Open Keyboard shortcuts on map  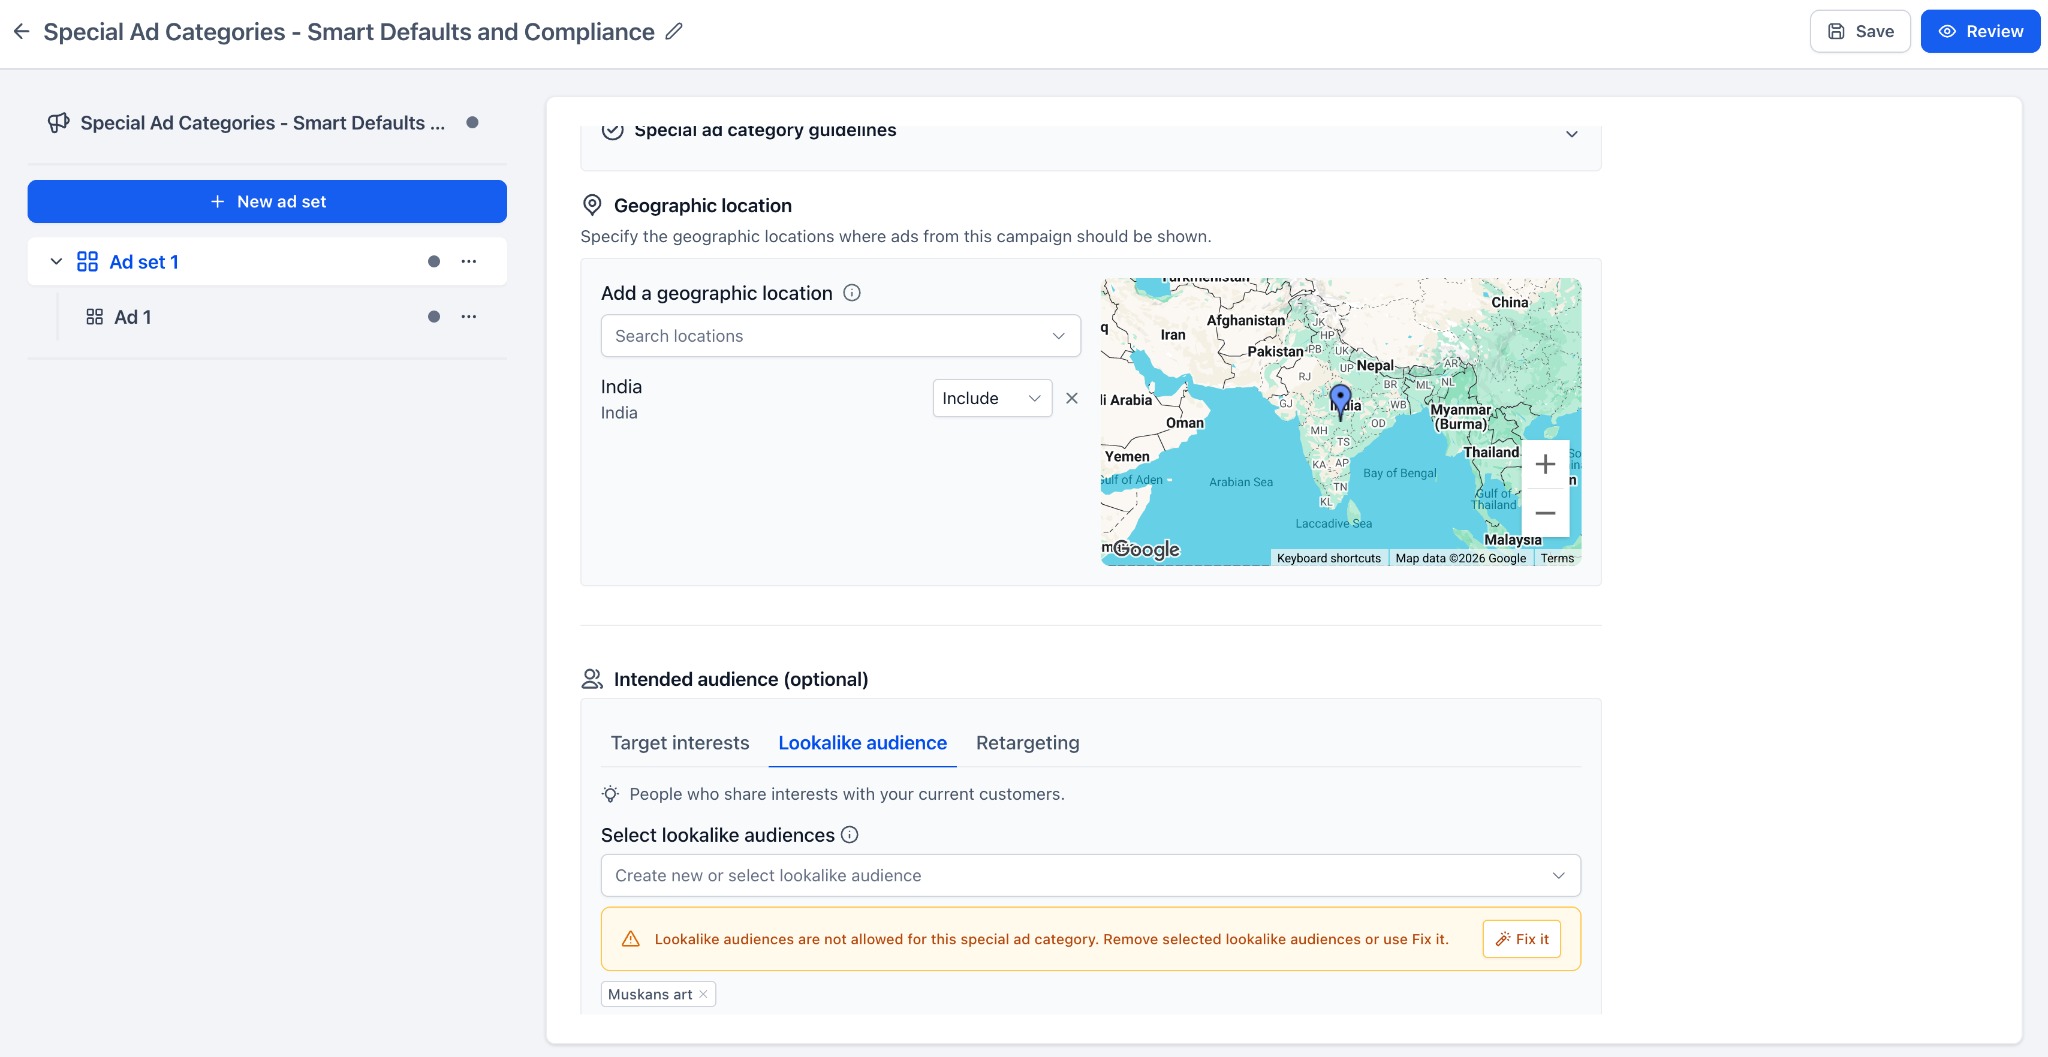pyautogui.click(x=1328, y=558)
